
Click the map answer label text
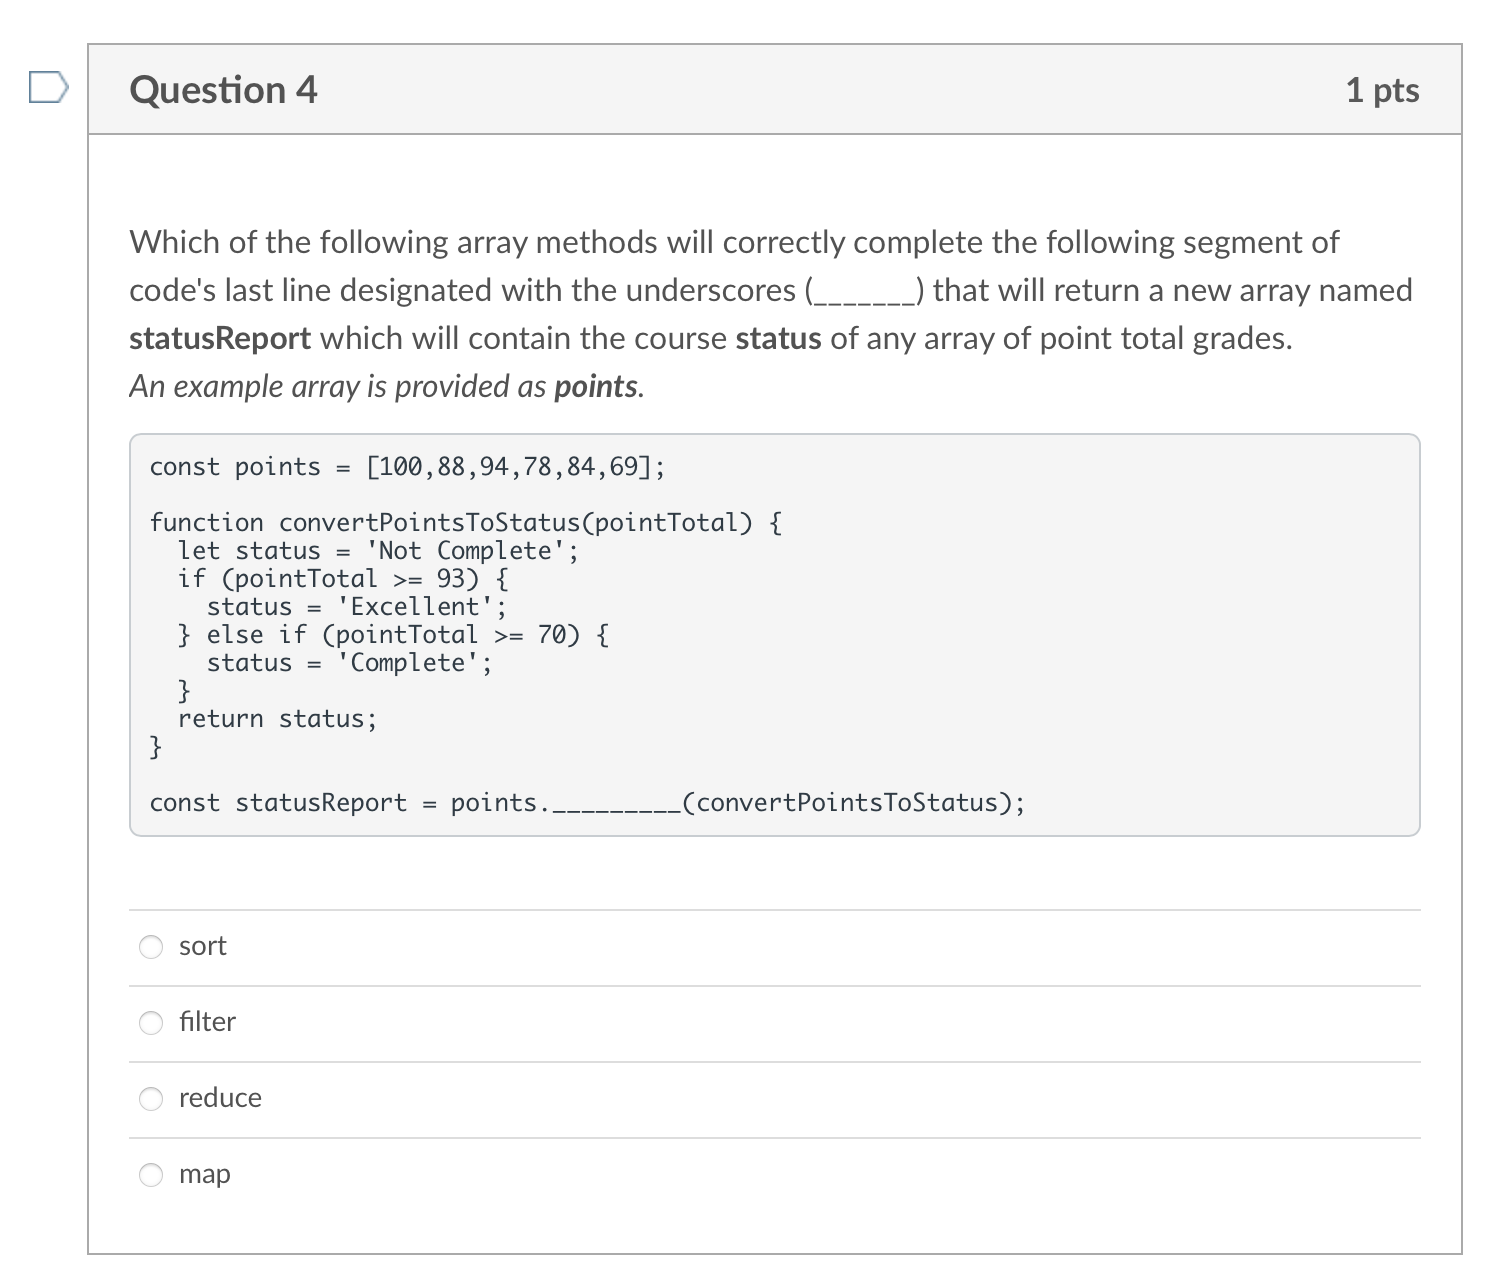203,1174
